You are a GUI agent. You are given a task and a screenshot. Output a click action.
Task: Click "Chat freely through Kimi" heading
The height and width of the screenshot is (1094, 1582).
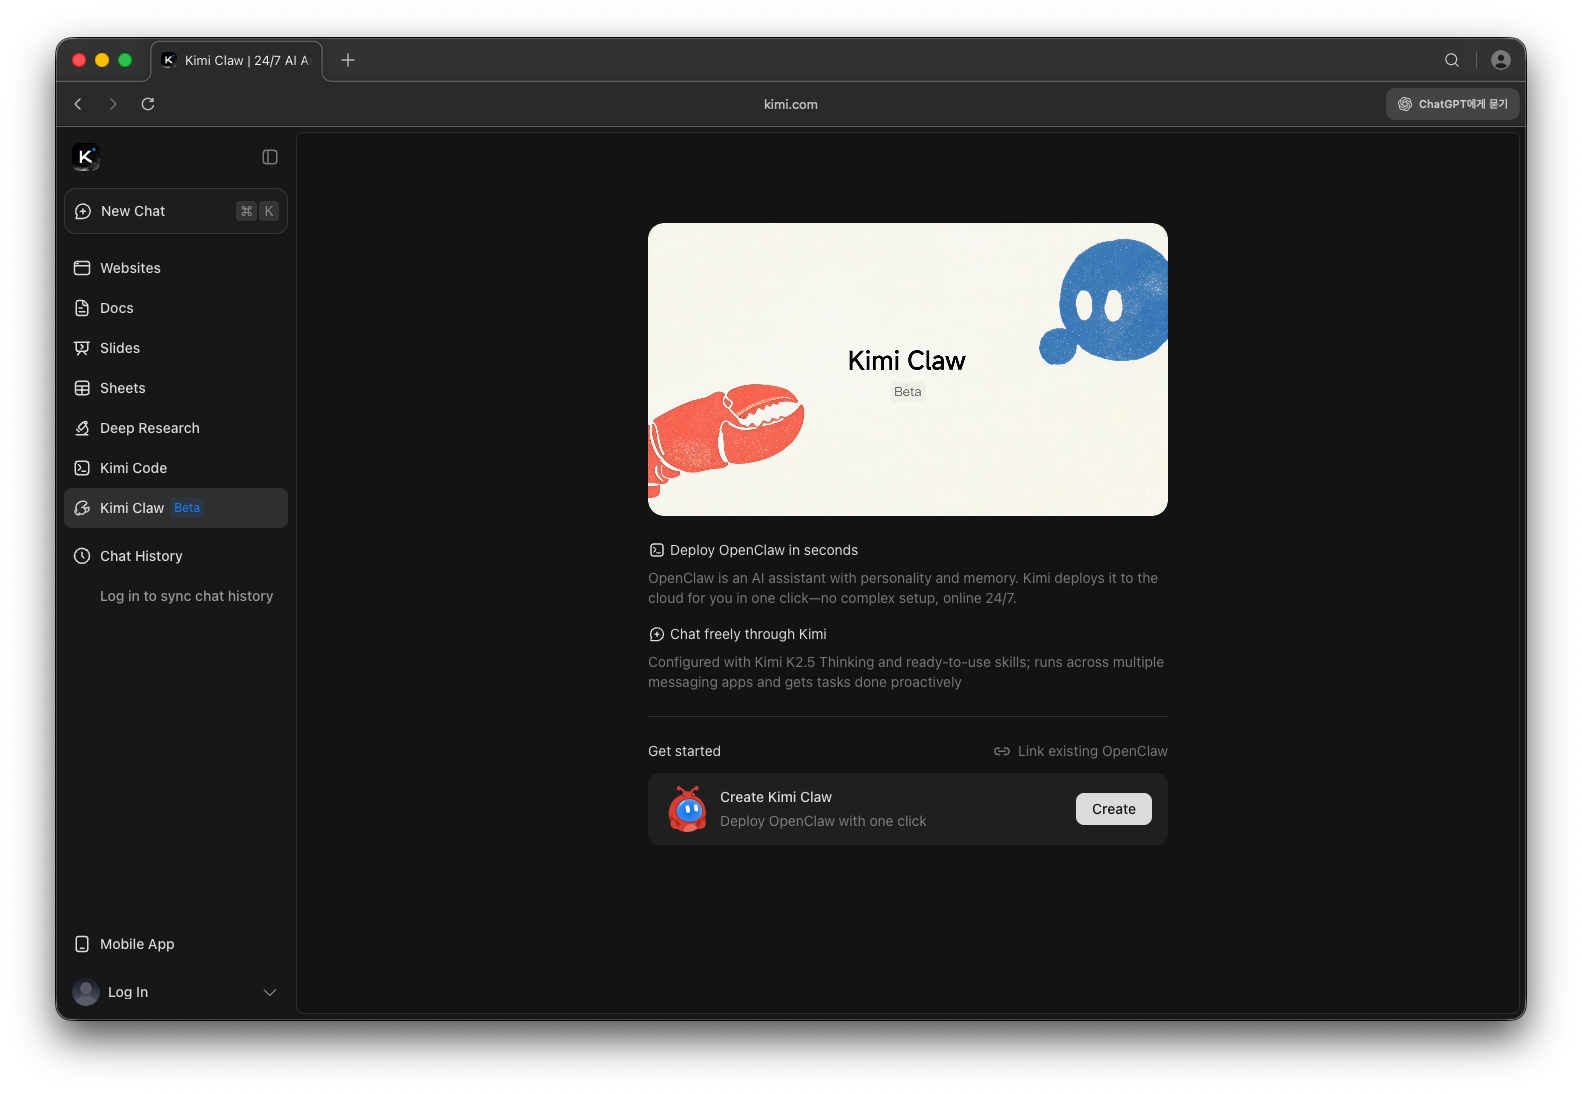pyautogui.click(x=748, y=634)
